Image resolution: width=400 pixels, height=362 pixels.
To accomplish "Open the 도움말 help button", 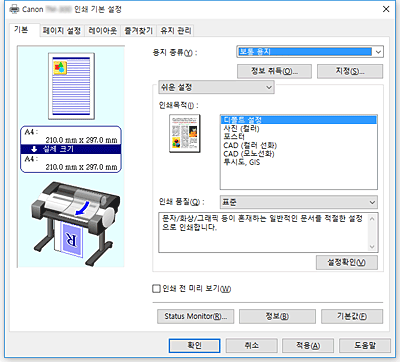I will click(x=365, y=346).
